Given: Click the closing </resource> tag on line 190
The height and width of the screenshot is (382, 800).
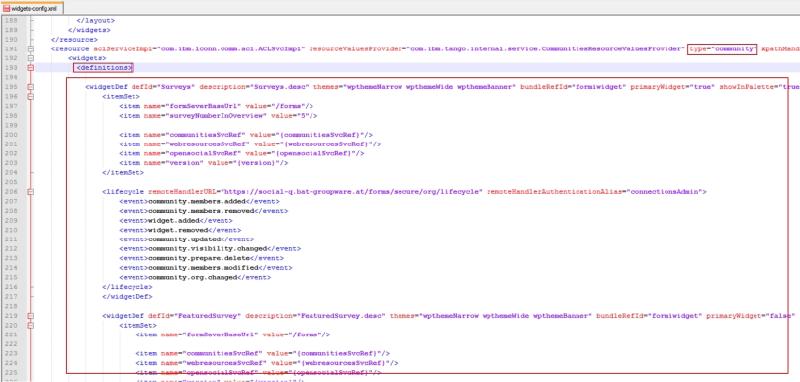Looking at the screenshot, I should [x=74, y=39].
